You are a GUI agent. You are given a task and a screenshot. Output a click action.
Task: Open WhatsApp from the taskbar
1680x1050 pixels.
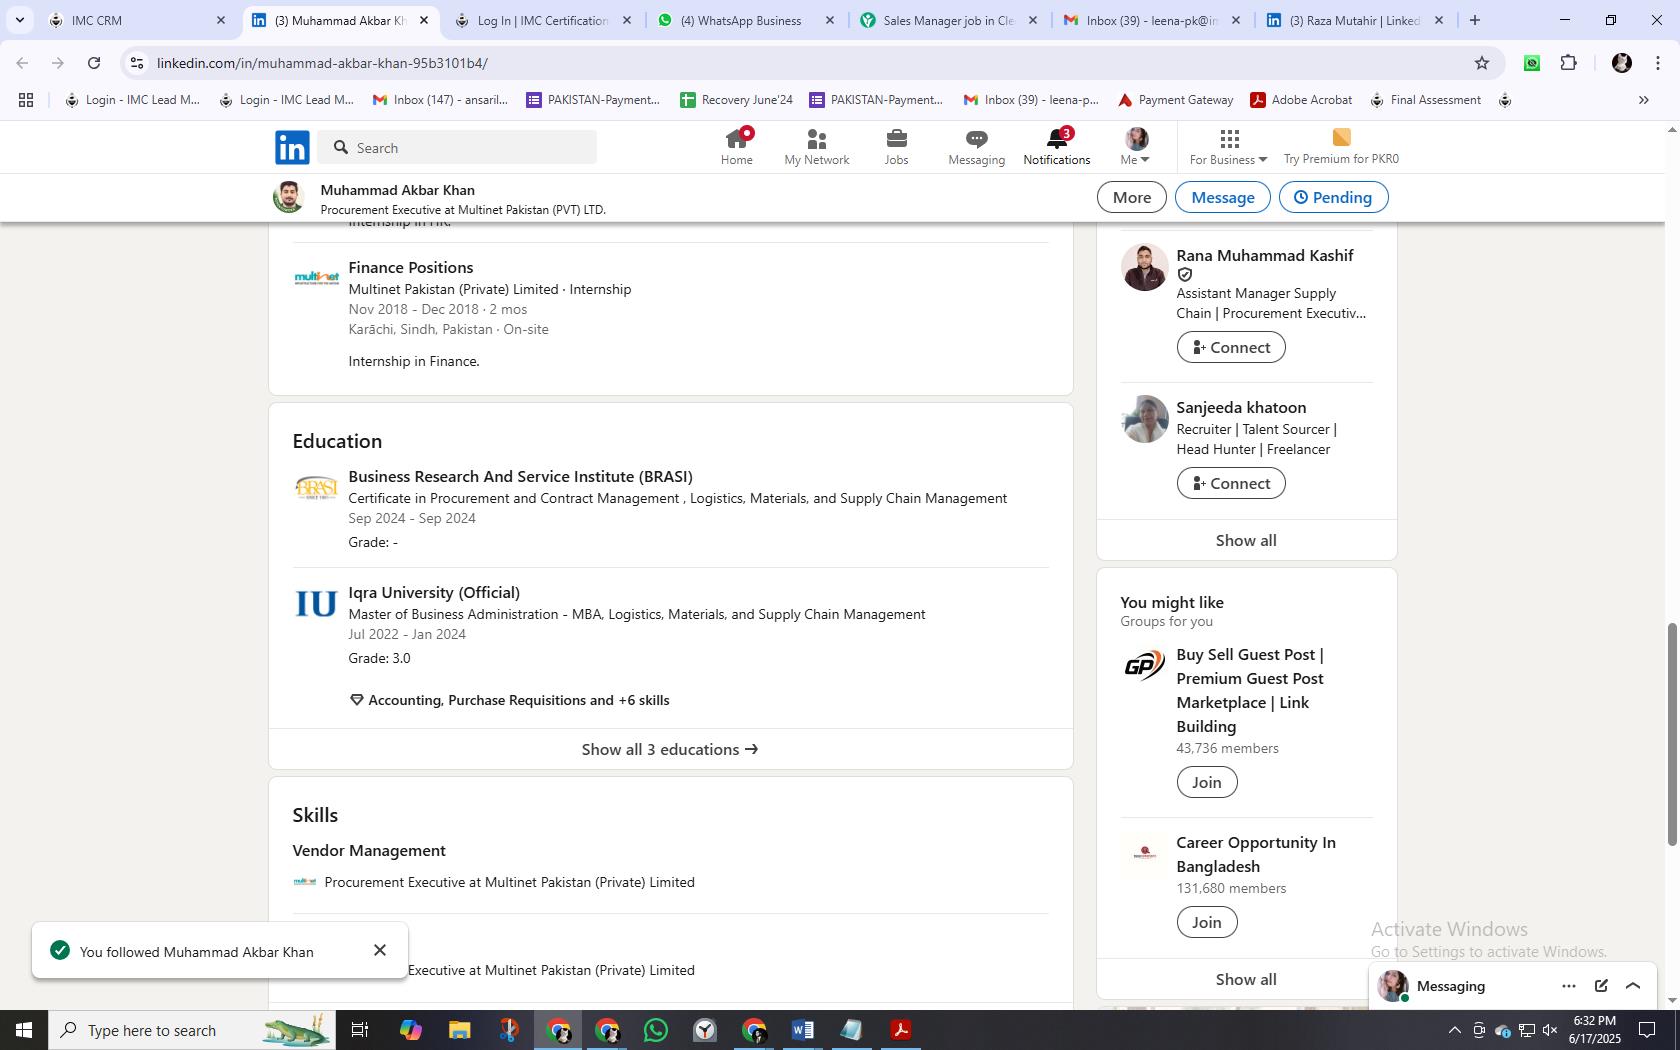click(656, 1030)
